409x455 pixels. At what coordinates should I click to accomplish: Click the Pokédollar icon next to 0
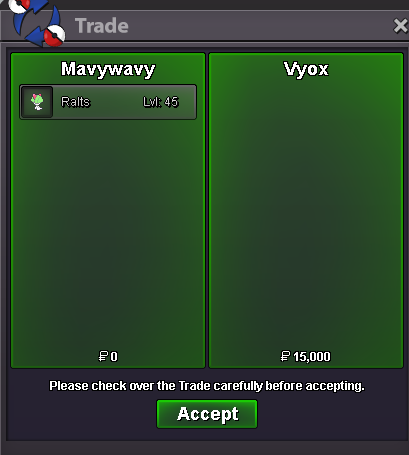coord(103,356)
